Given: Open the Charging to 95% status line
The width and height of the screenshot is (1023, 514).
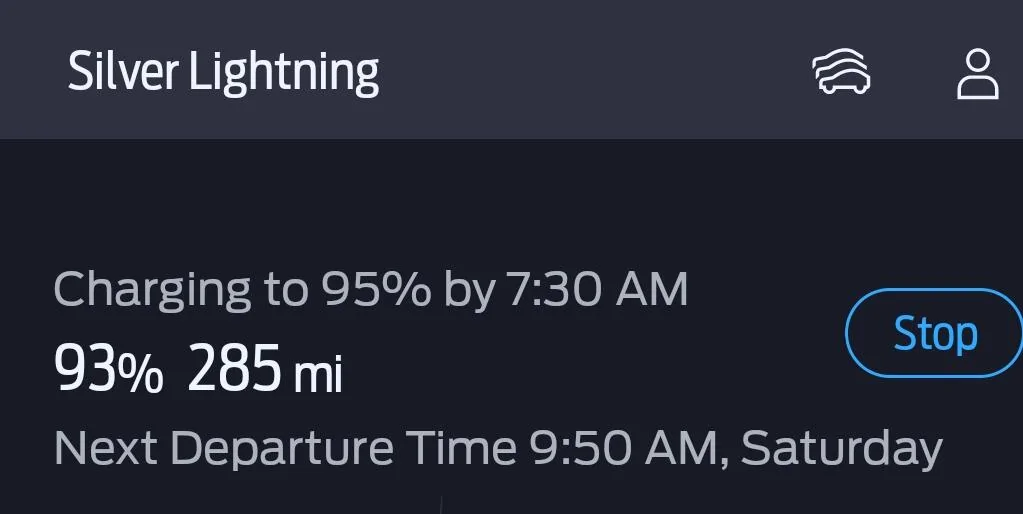Looking at the screenshot, I should click(371, 290).
